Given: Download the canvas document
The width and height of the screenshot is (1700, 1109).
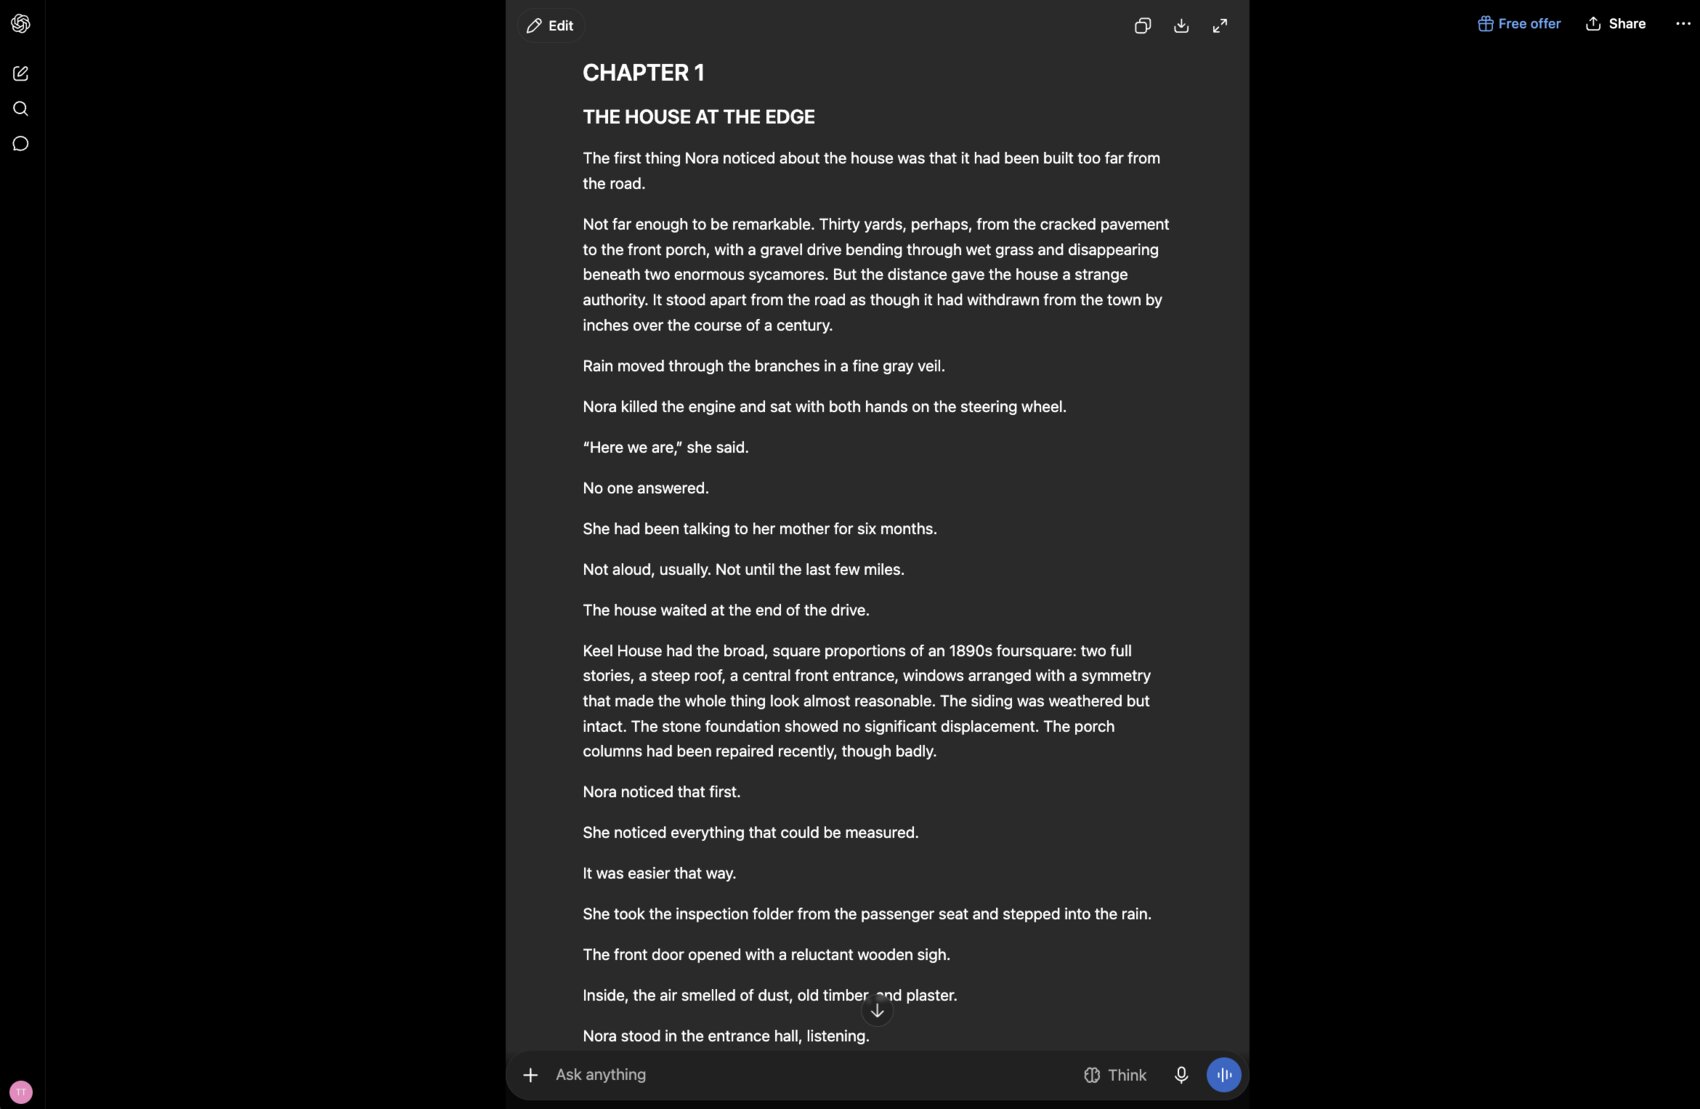Looking at the screenshot, I should tap(1181, 26).
